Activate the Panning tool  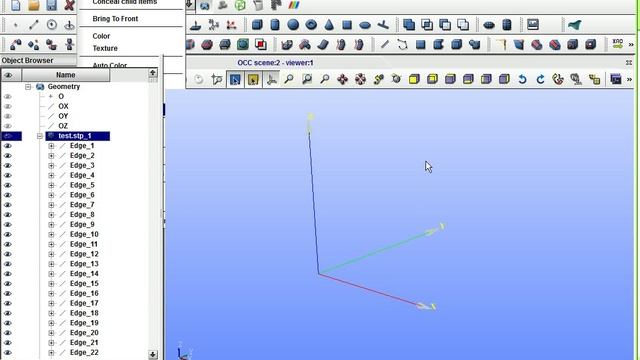click(343, 79)
